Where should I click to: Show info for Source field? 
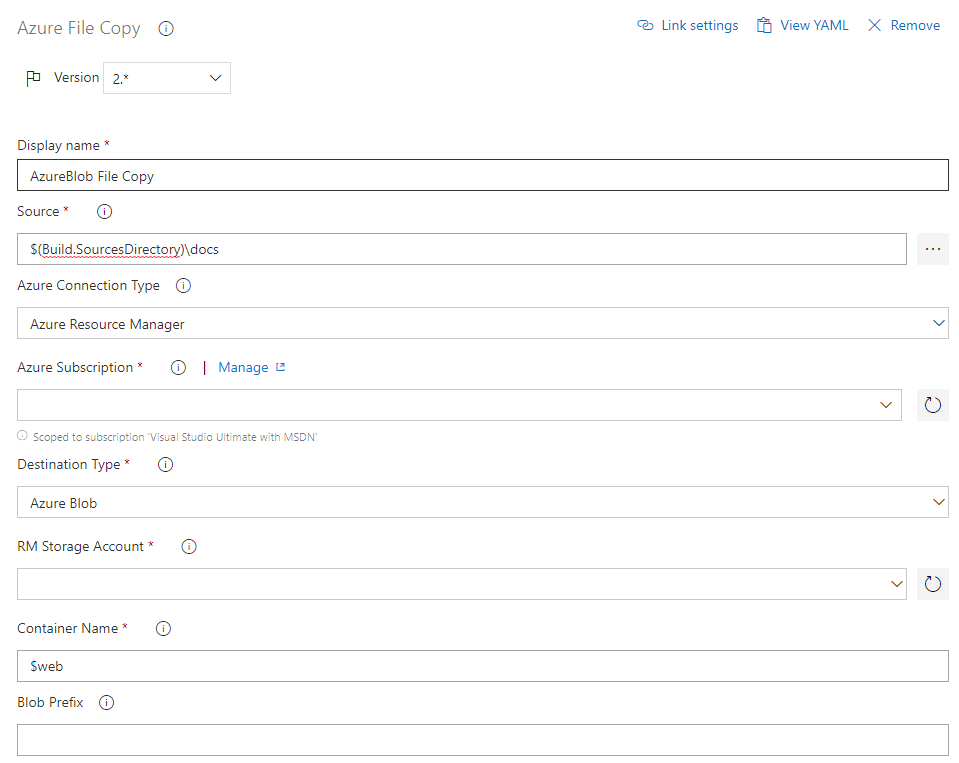click(x=105, y=212)
